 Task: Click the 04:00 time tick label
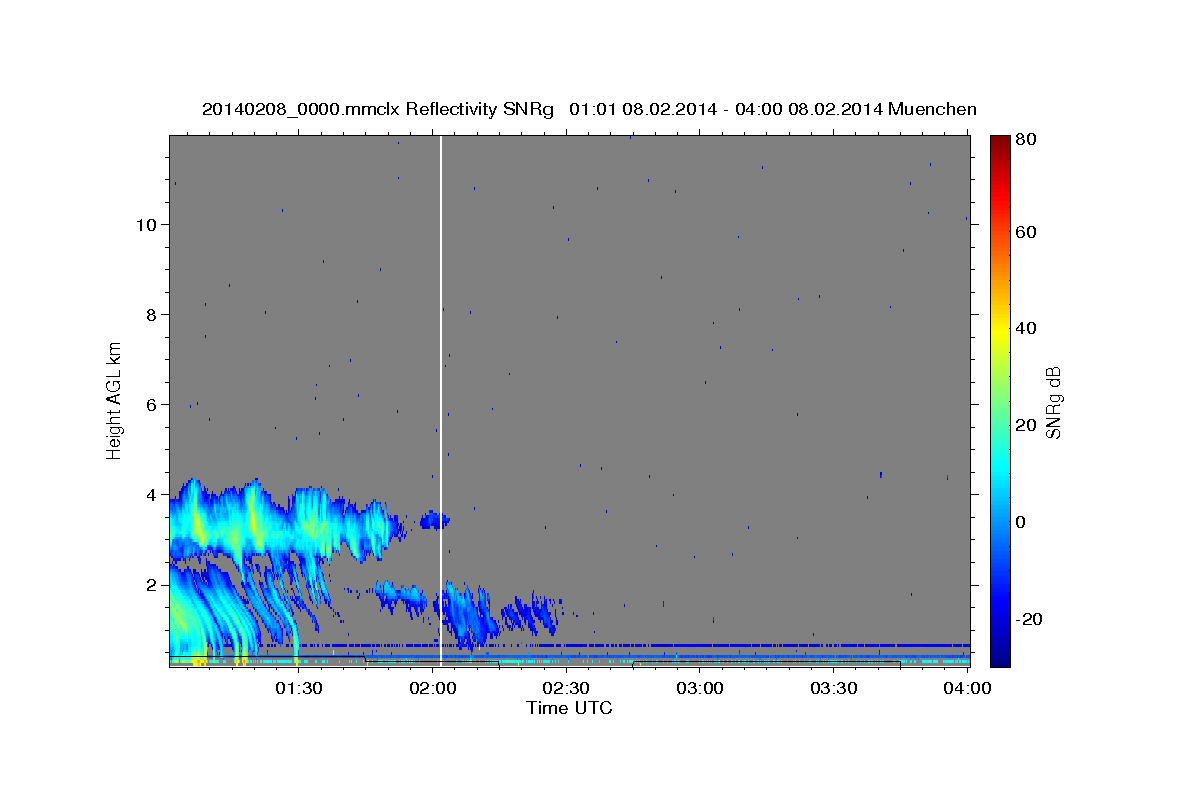click(967, 688)
